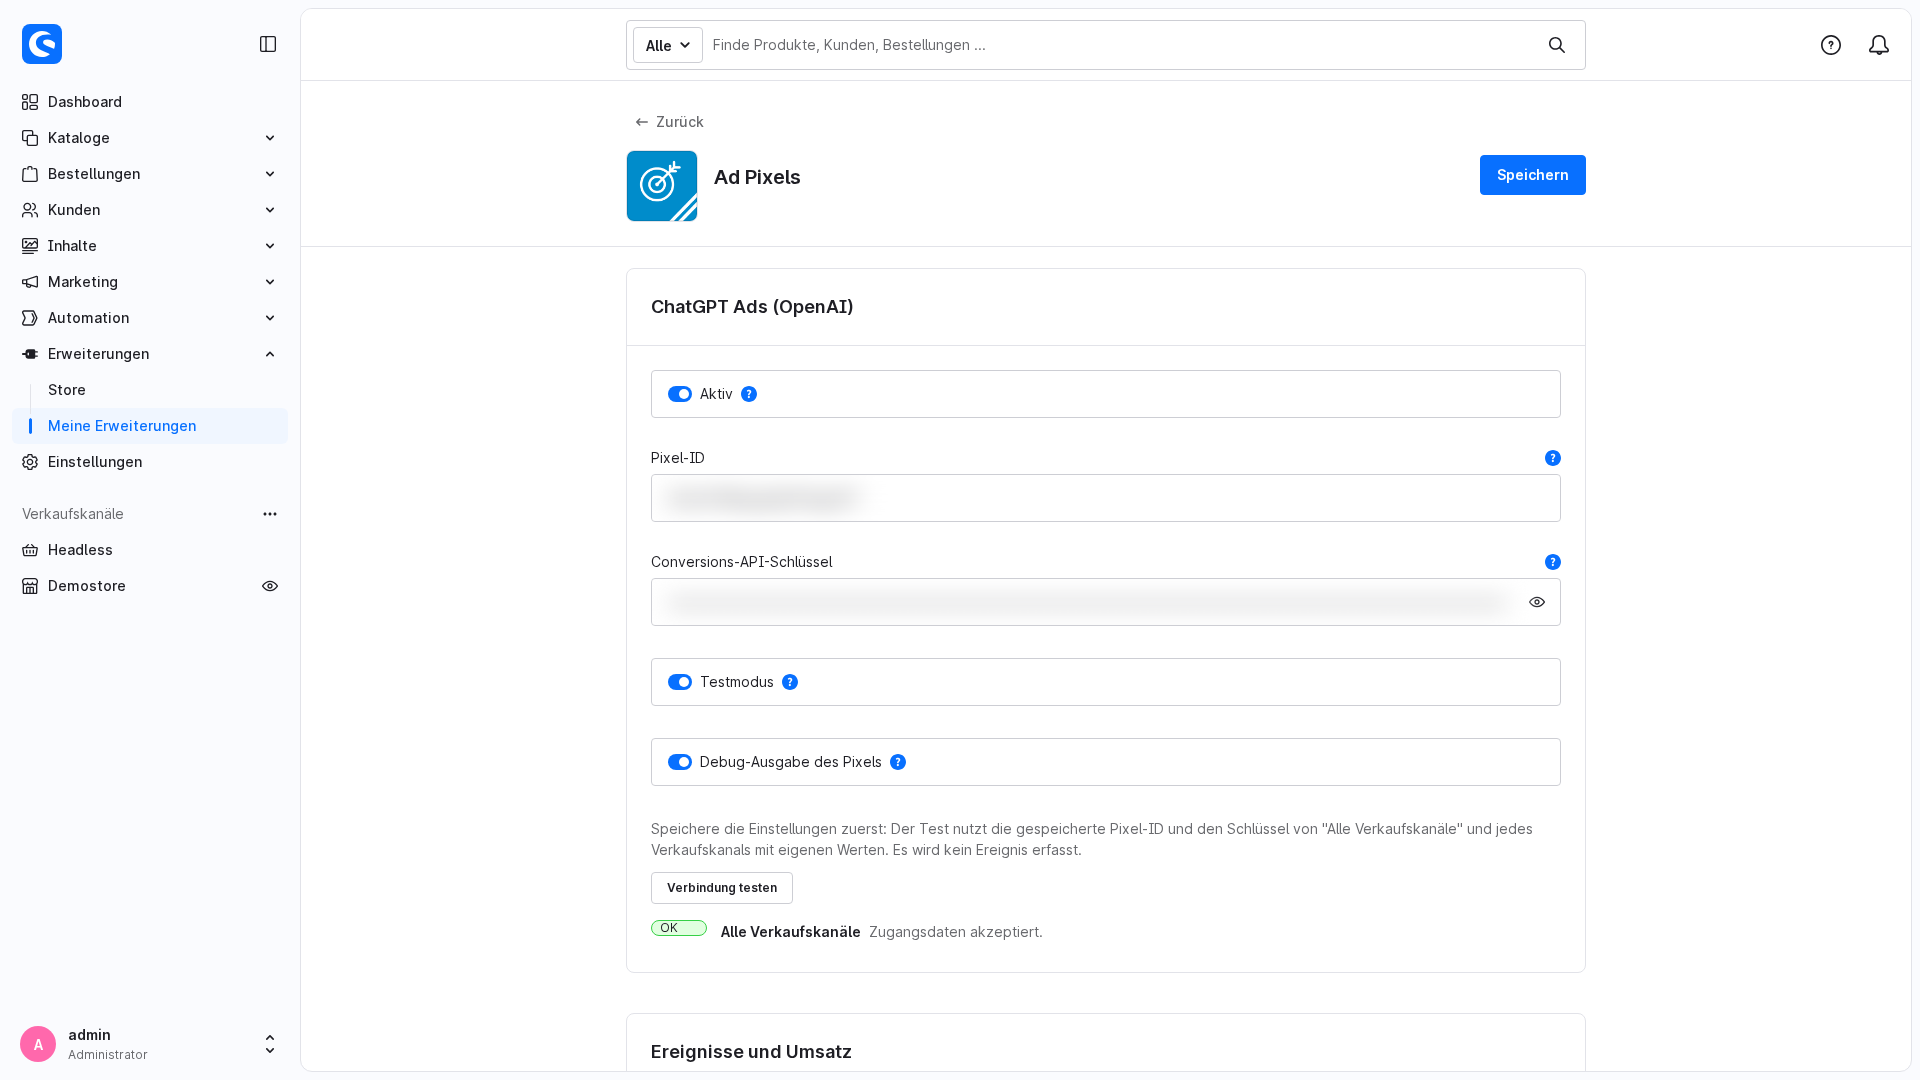
Task: Open Verkaufskanäle three-dots menu
Action: pos(270,514)
